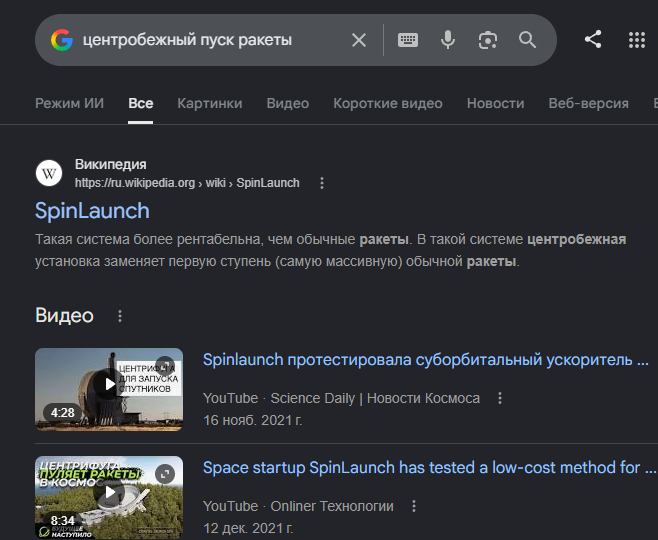The height and width of the screenshot is (540, 658).
Task: Open 'Space startup SpinLaunch has tested' video link
Action: (x=429, y=467)
